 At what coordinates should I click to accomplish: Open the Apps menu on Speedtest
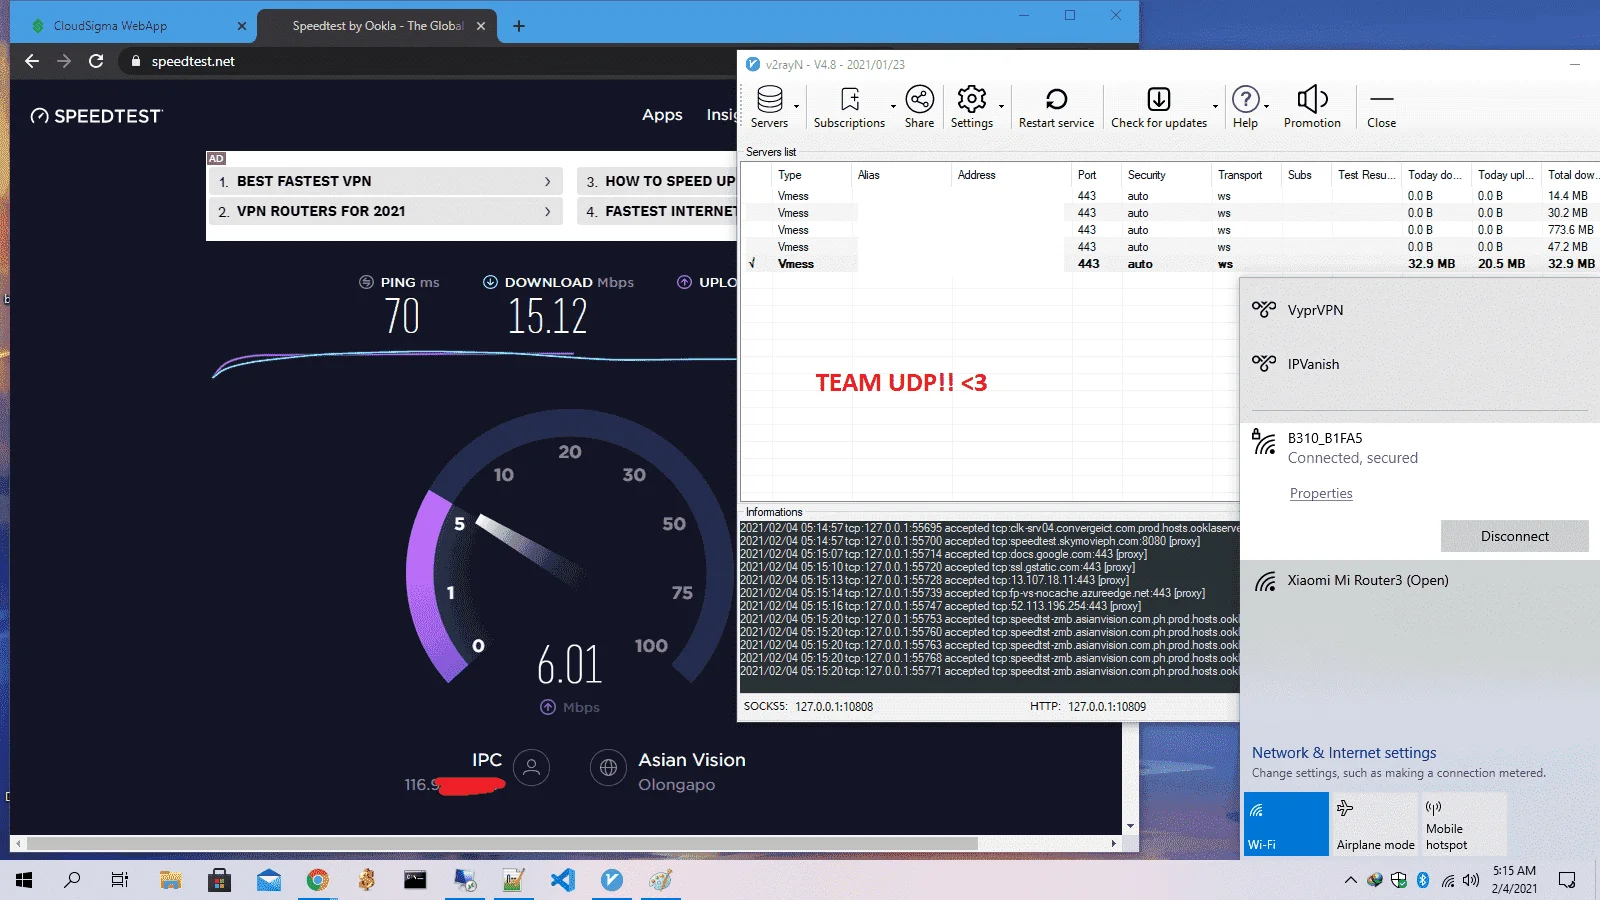(662, 115)
